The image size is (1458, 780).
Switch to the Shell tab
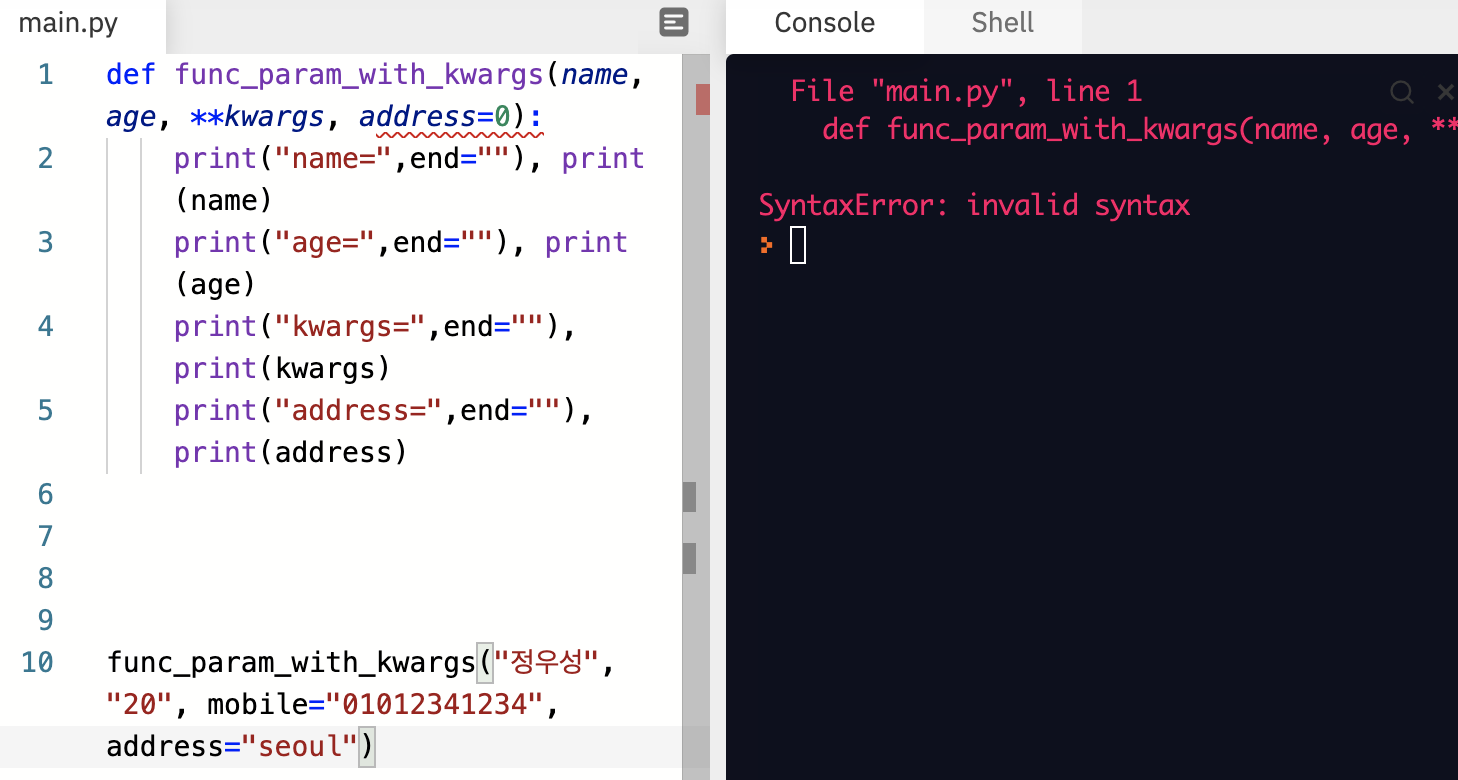click(1002, 23)
